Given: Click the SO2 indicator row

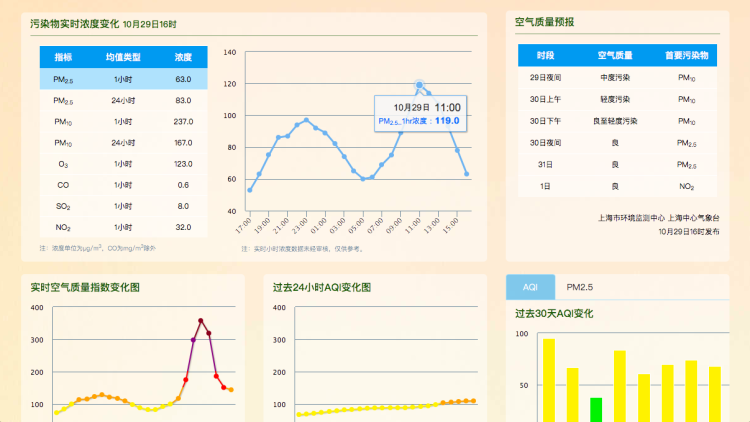Looking at the screenshot, I should tap(123, 206).
